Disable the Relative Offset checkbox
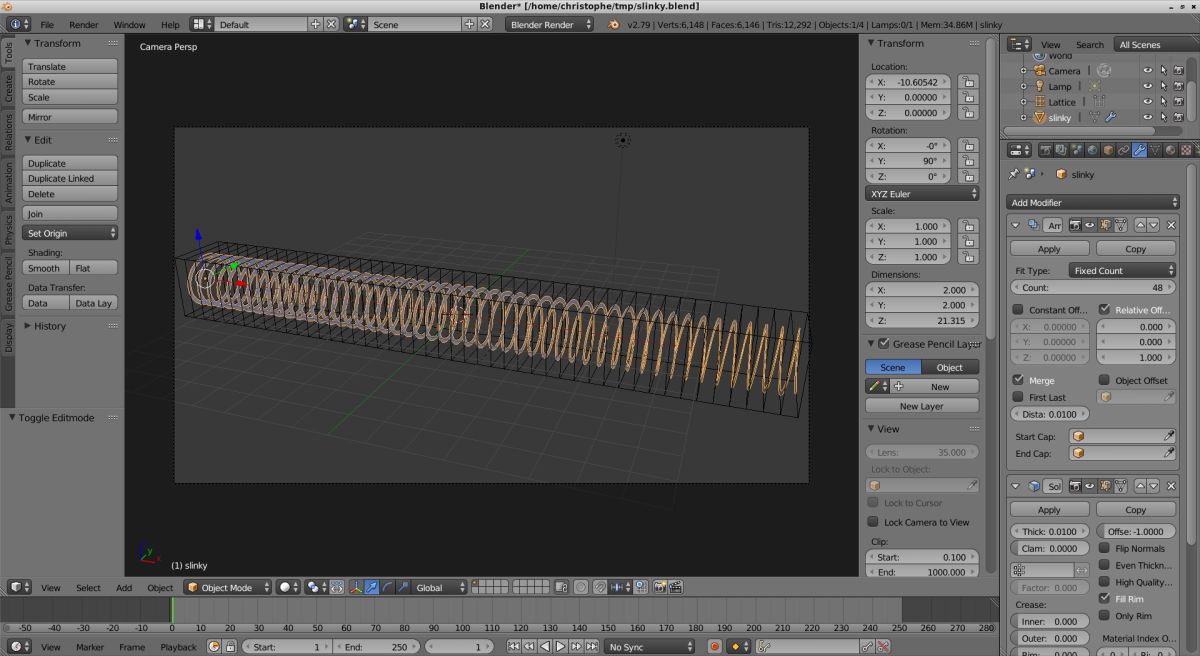 tap(1104, 310)
